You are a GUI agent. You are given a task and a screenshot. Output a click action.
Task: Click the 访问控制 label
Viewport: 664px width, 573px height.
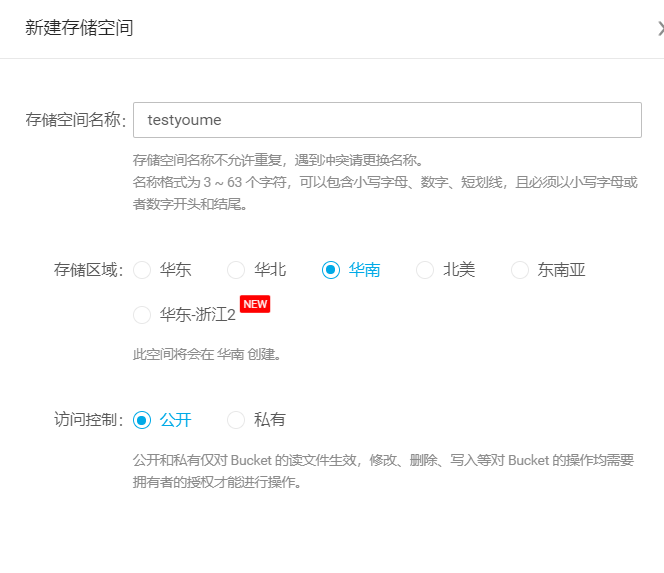pos(89,420)
